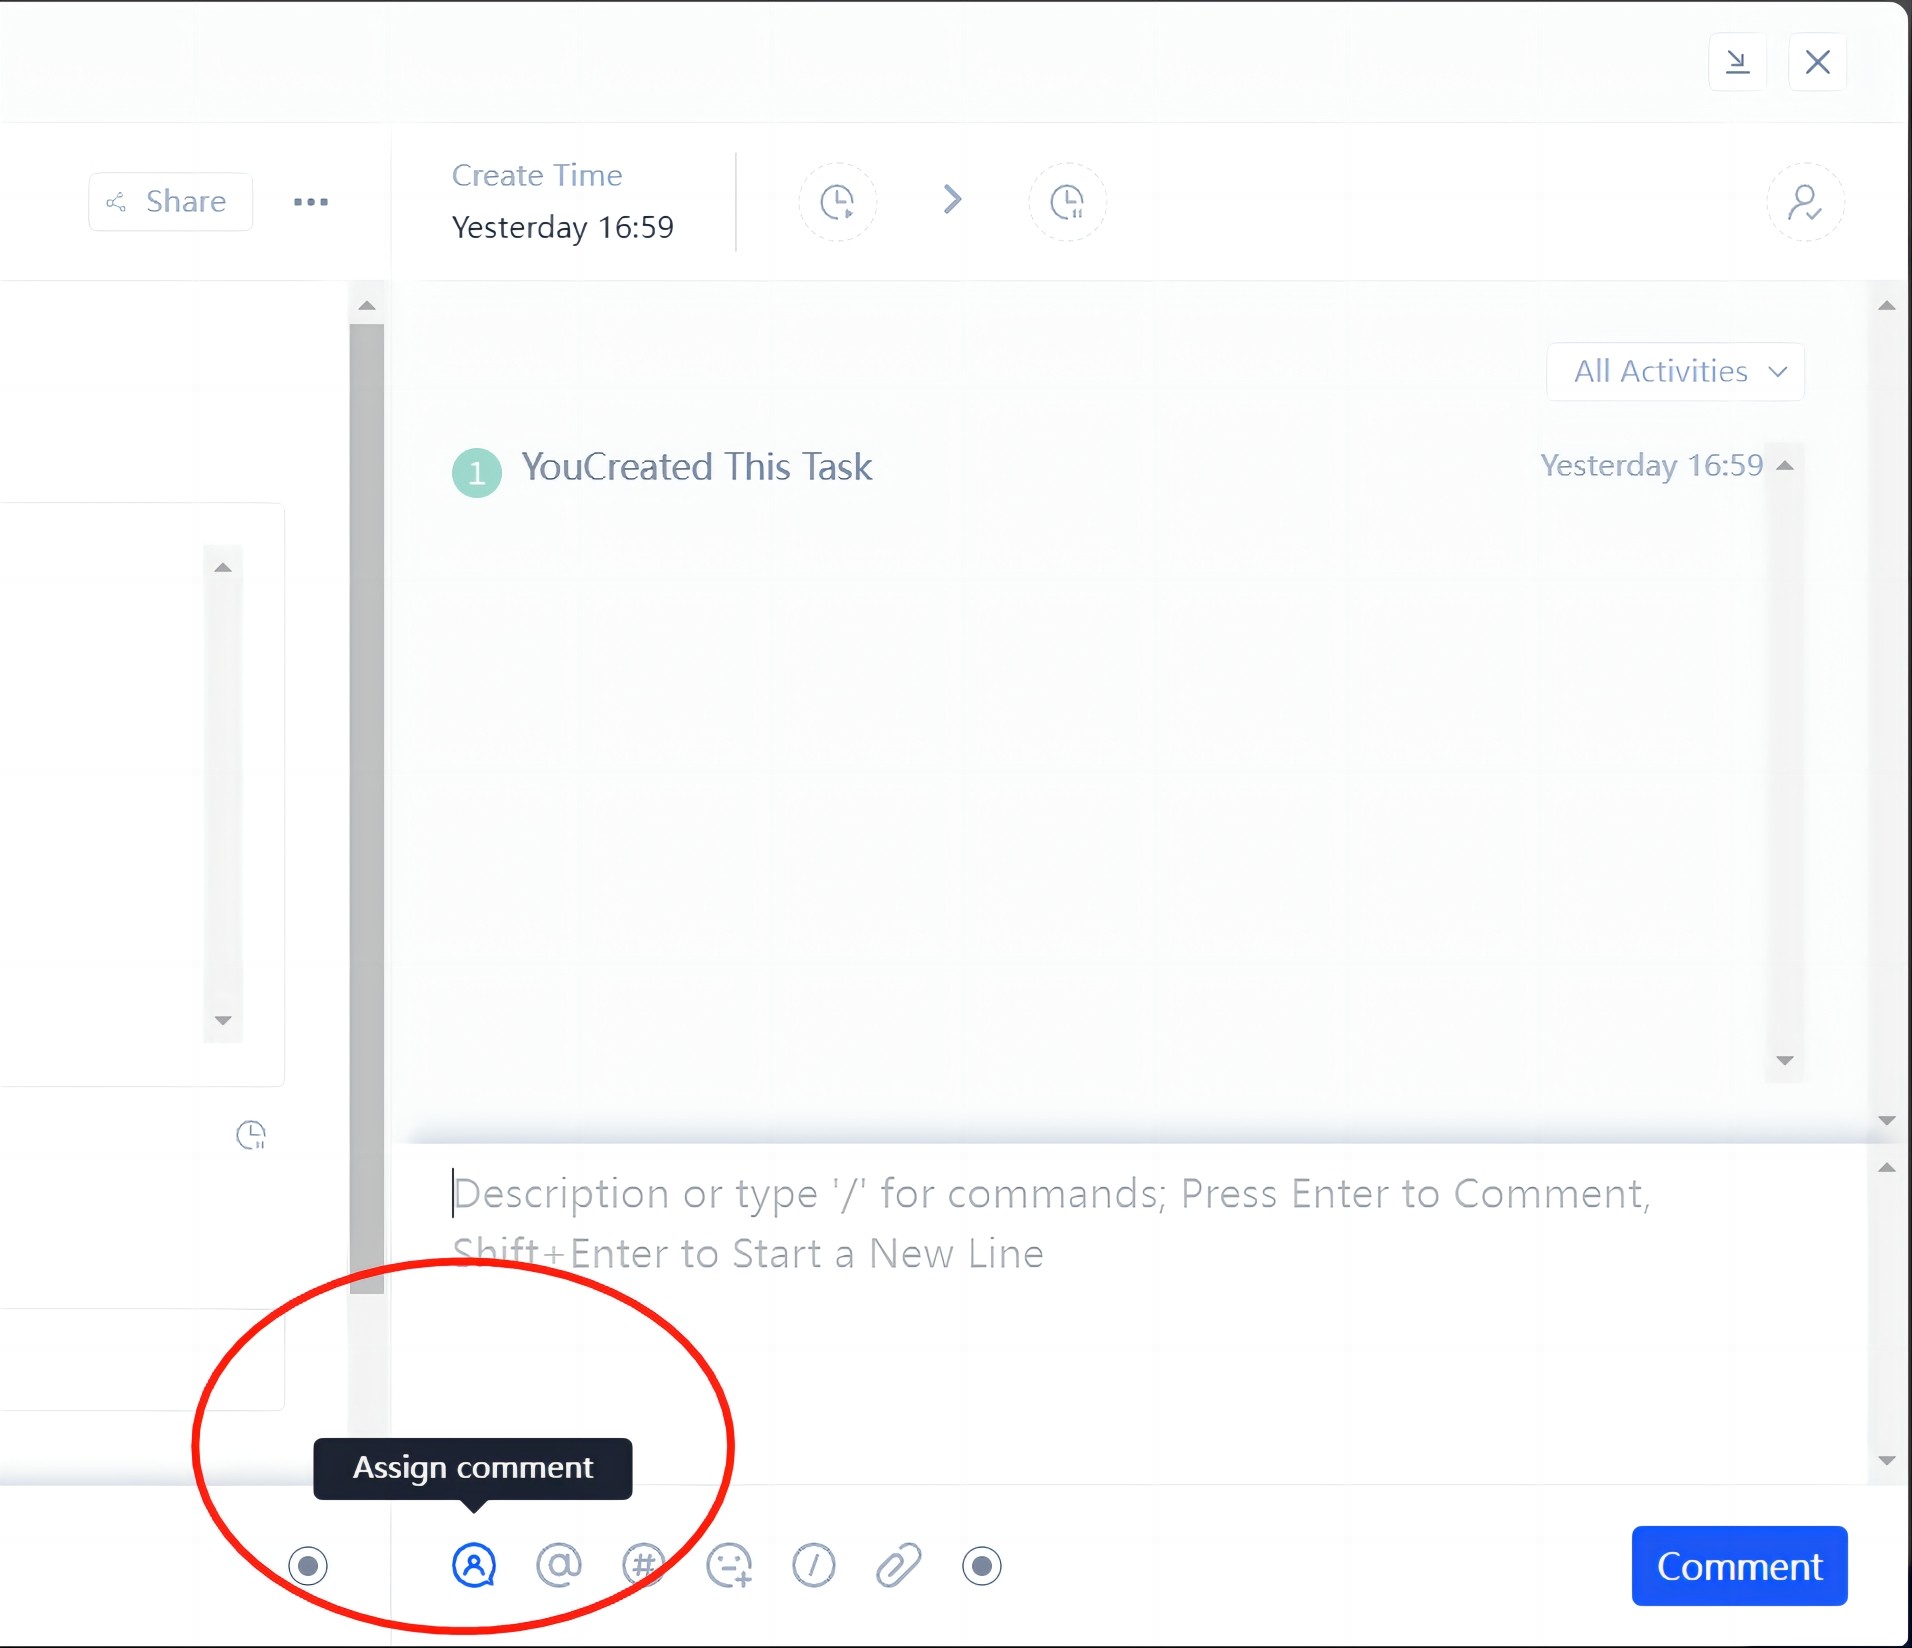
Task: Attach a file with paperclip icon
Action: (898, 1565)
